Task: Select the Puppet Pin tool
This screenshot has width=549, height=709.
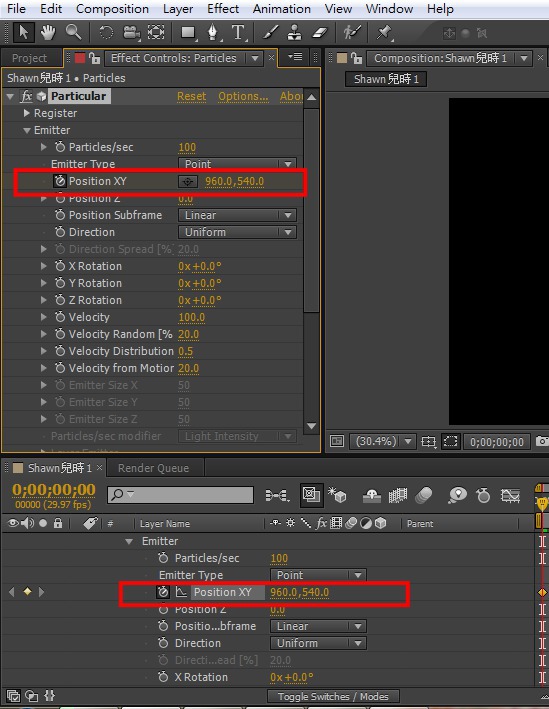Action: point(384,33)
